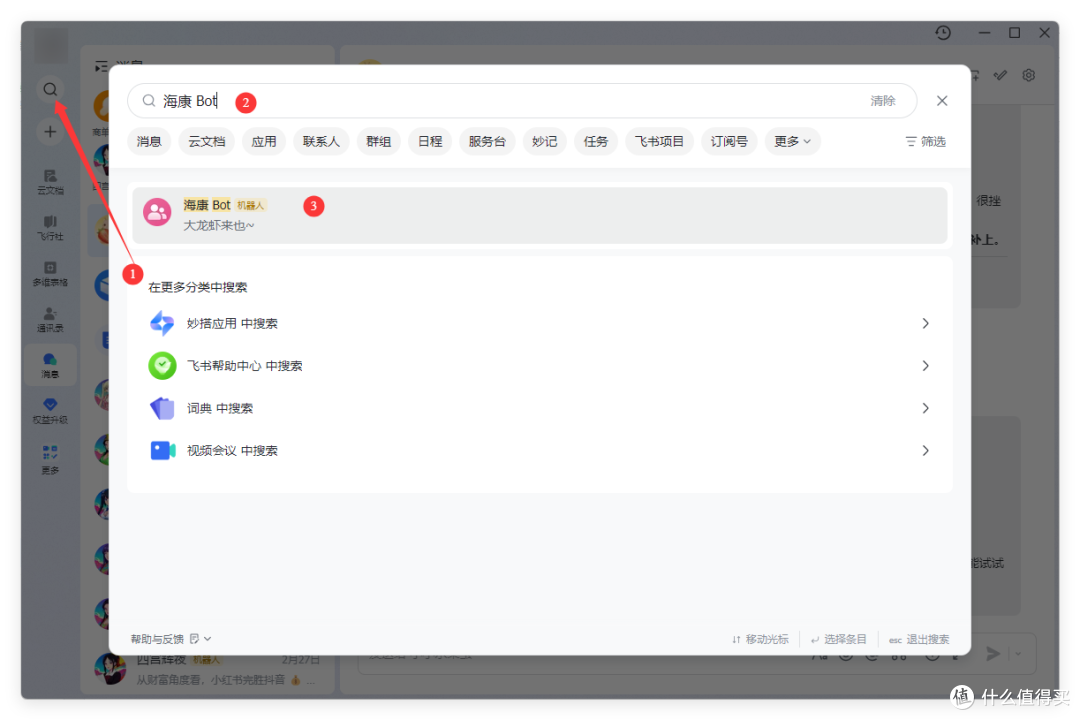The height and width of the screenshot is (720, 1080).
Task: Focus the search input containing 海康 Bot
Action: 521,101
